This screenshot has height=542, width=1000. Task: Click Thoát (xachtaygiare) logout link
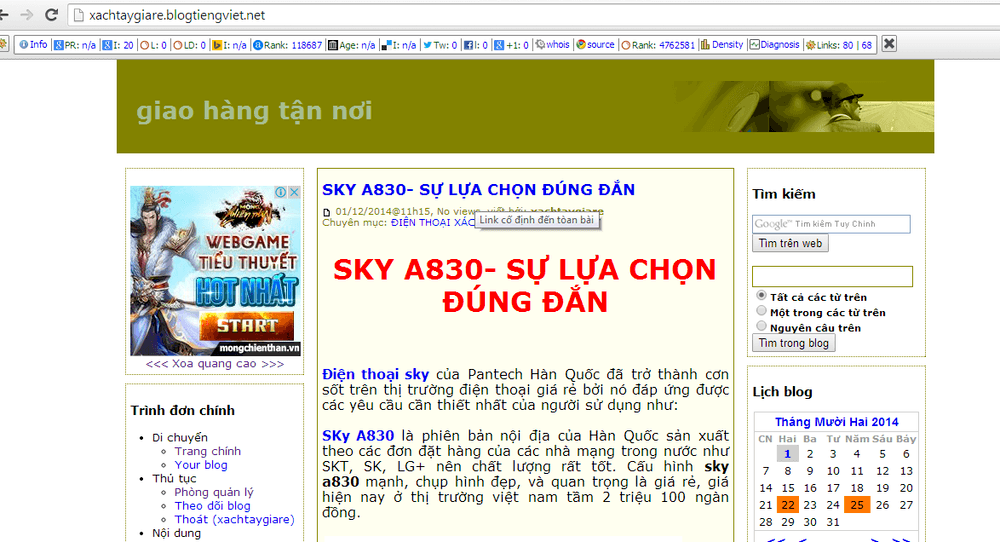point(235,519)
